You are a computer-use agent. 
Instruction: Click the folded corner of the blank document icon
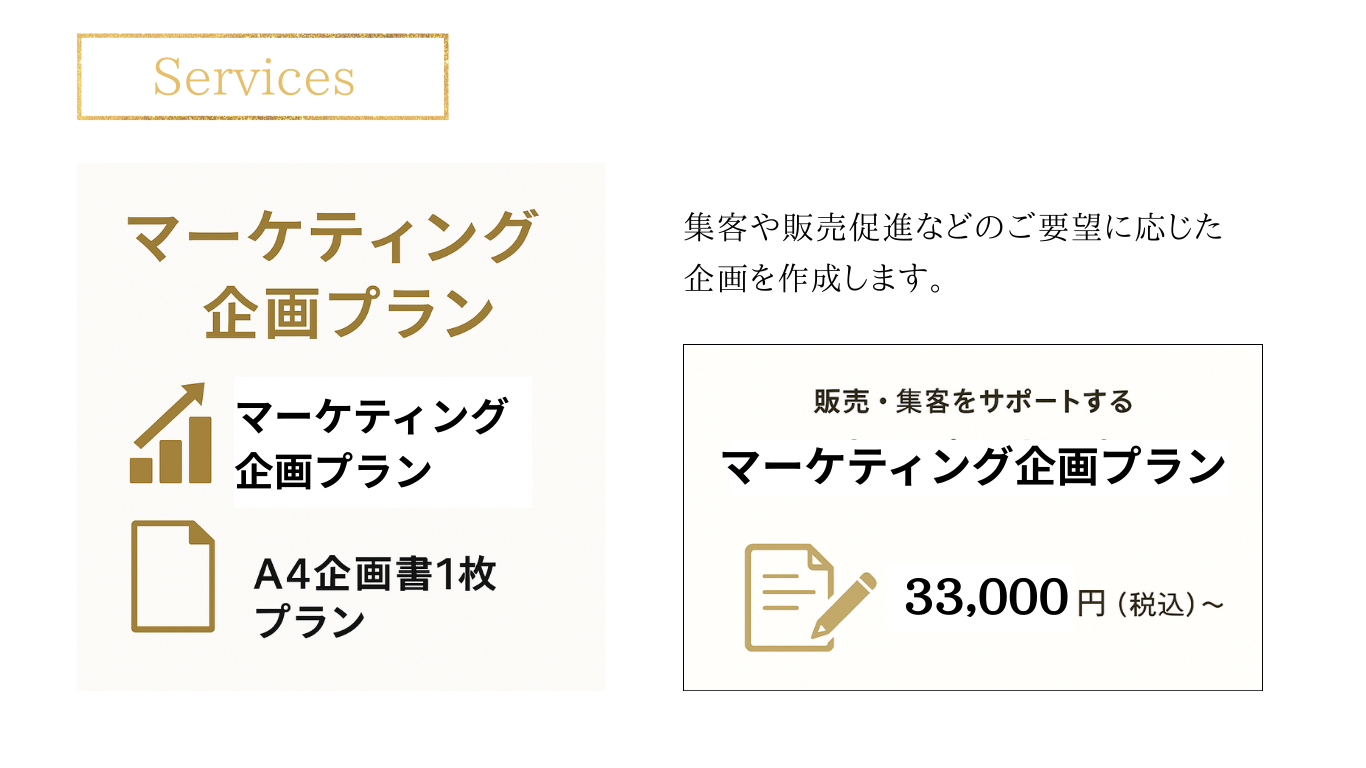(202, 533)
